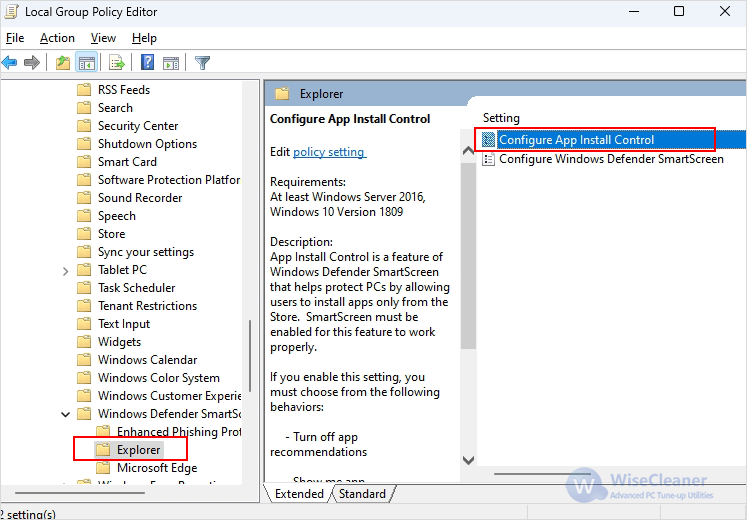The width and height of the screenshot is (747, 520).
Task: Click the Local Group Policy Editor title icon
Action: [x=11, y=11]
